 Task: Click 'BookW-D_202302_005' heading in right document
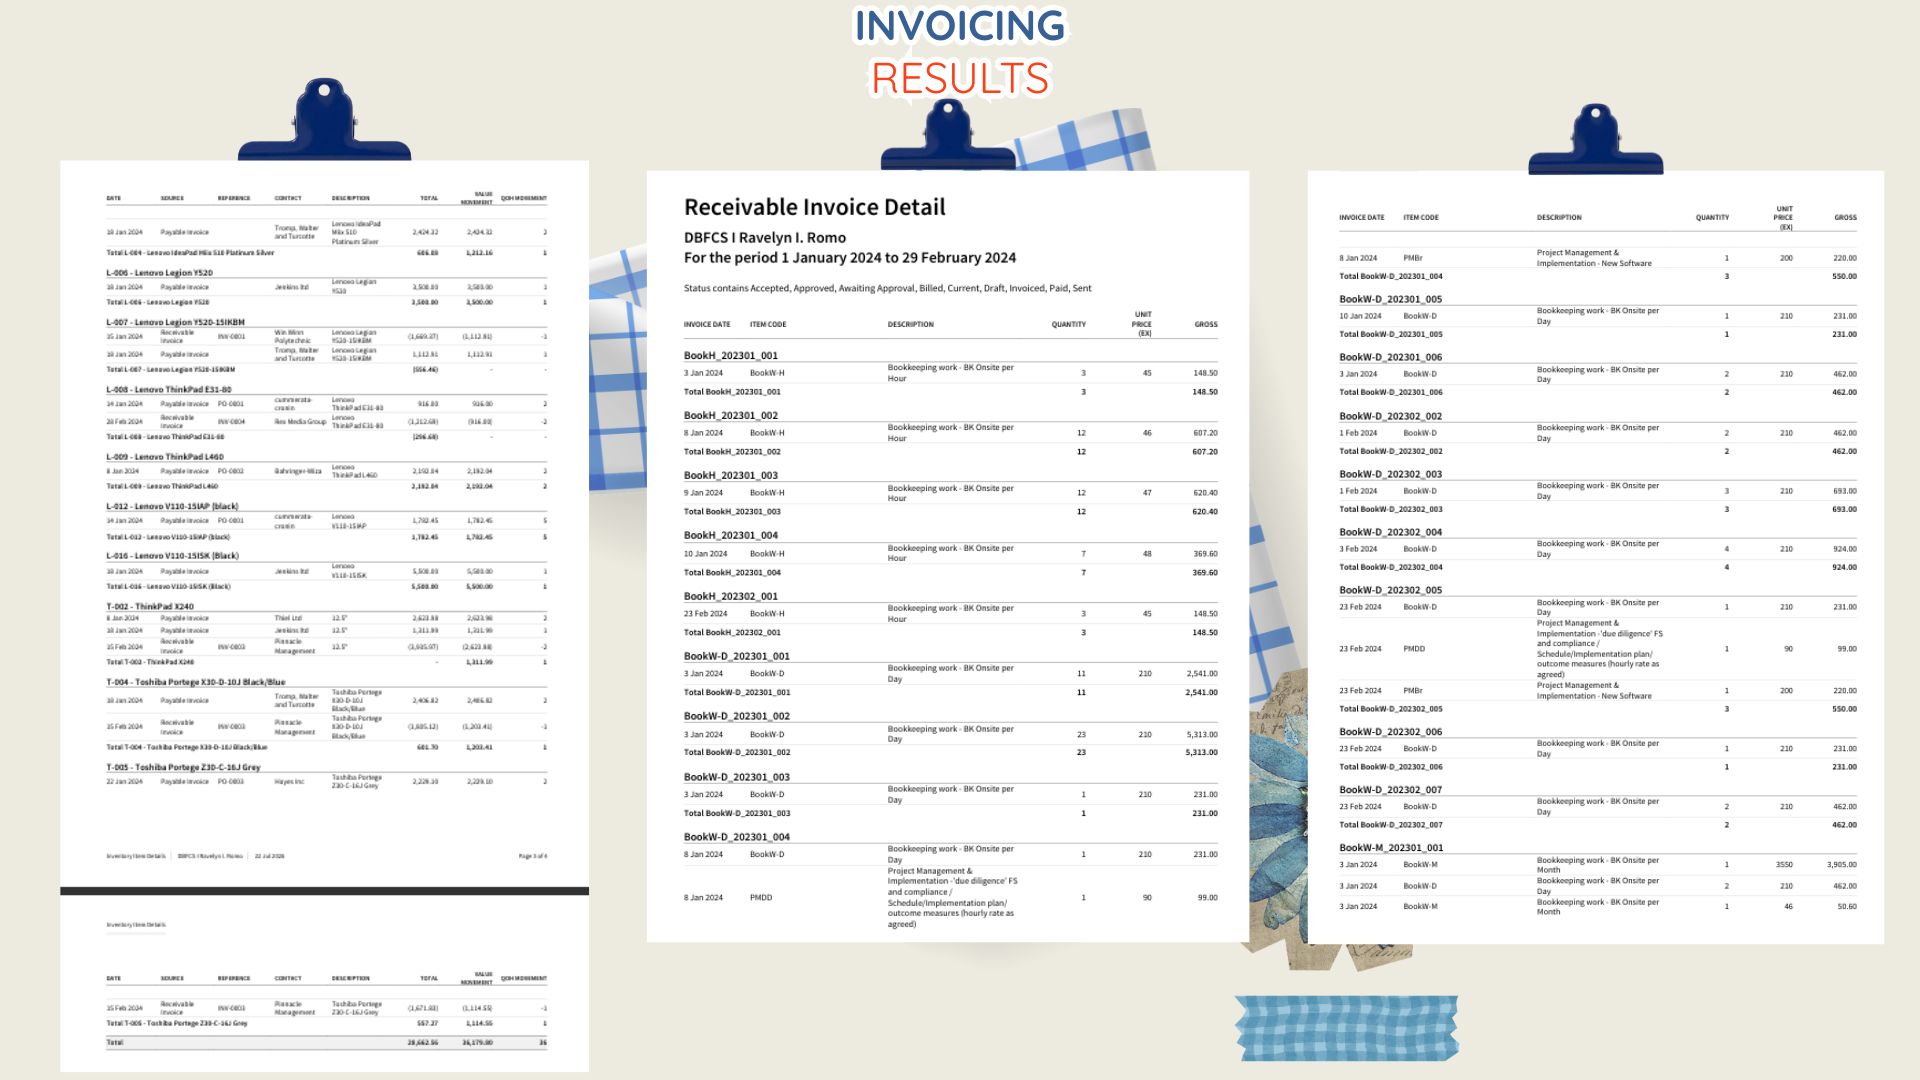click(1391, 590)
